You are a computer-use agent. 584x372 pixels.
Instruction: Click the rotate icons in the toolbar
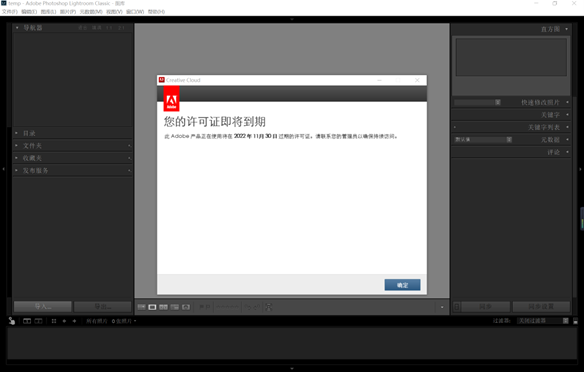(x=252, y=307)
